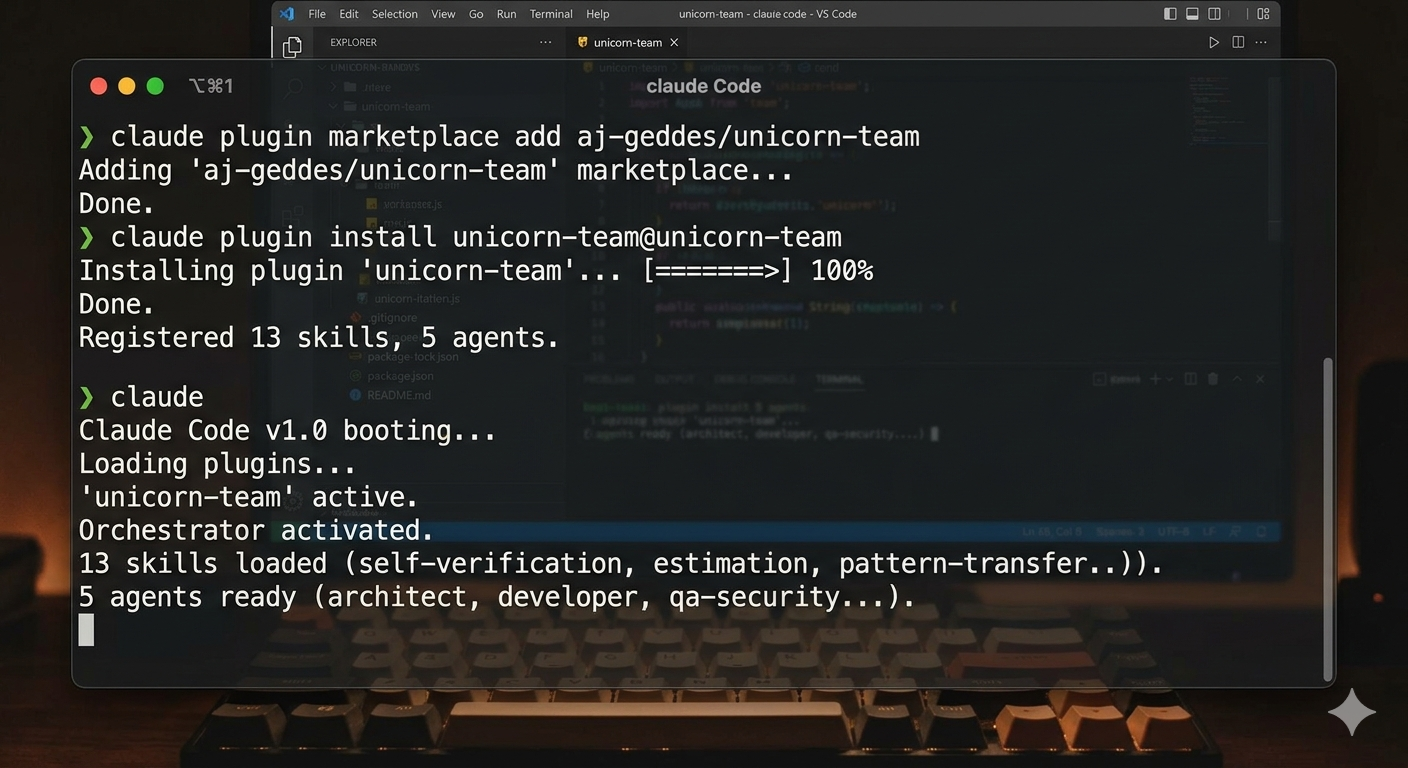Click the ⌥⌘1 shortcut label in terminal
Viewport: 1408px width, 768px height.
click(x=211, y=86)
